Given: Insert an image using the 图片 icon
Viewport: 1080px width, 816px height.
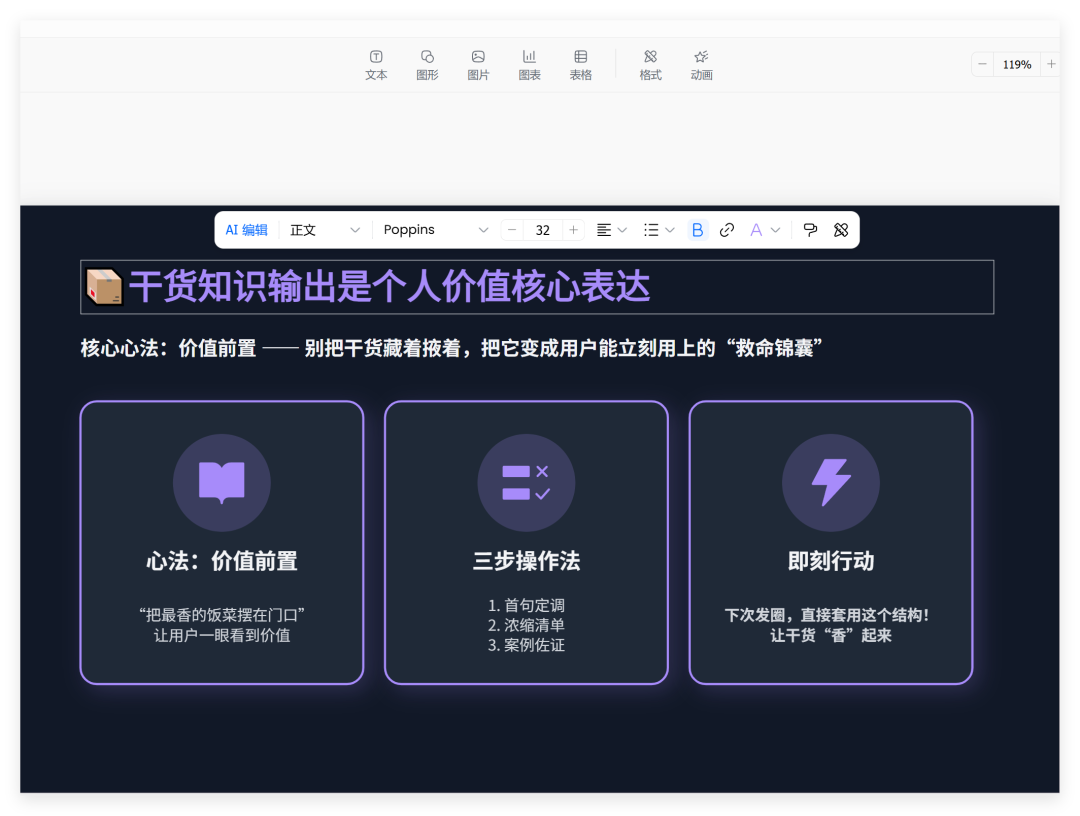Looking at the screenshot, I should (x=478, y=63).
